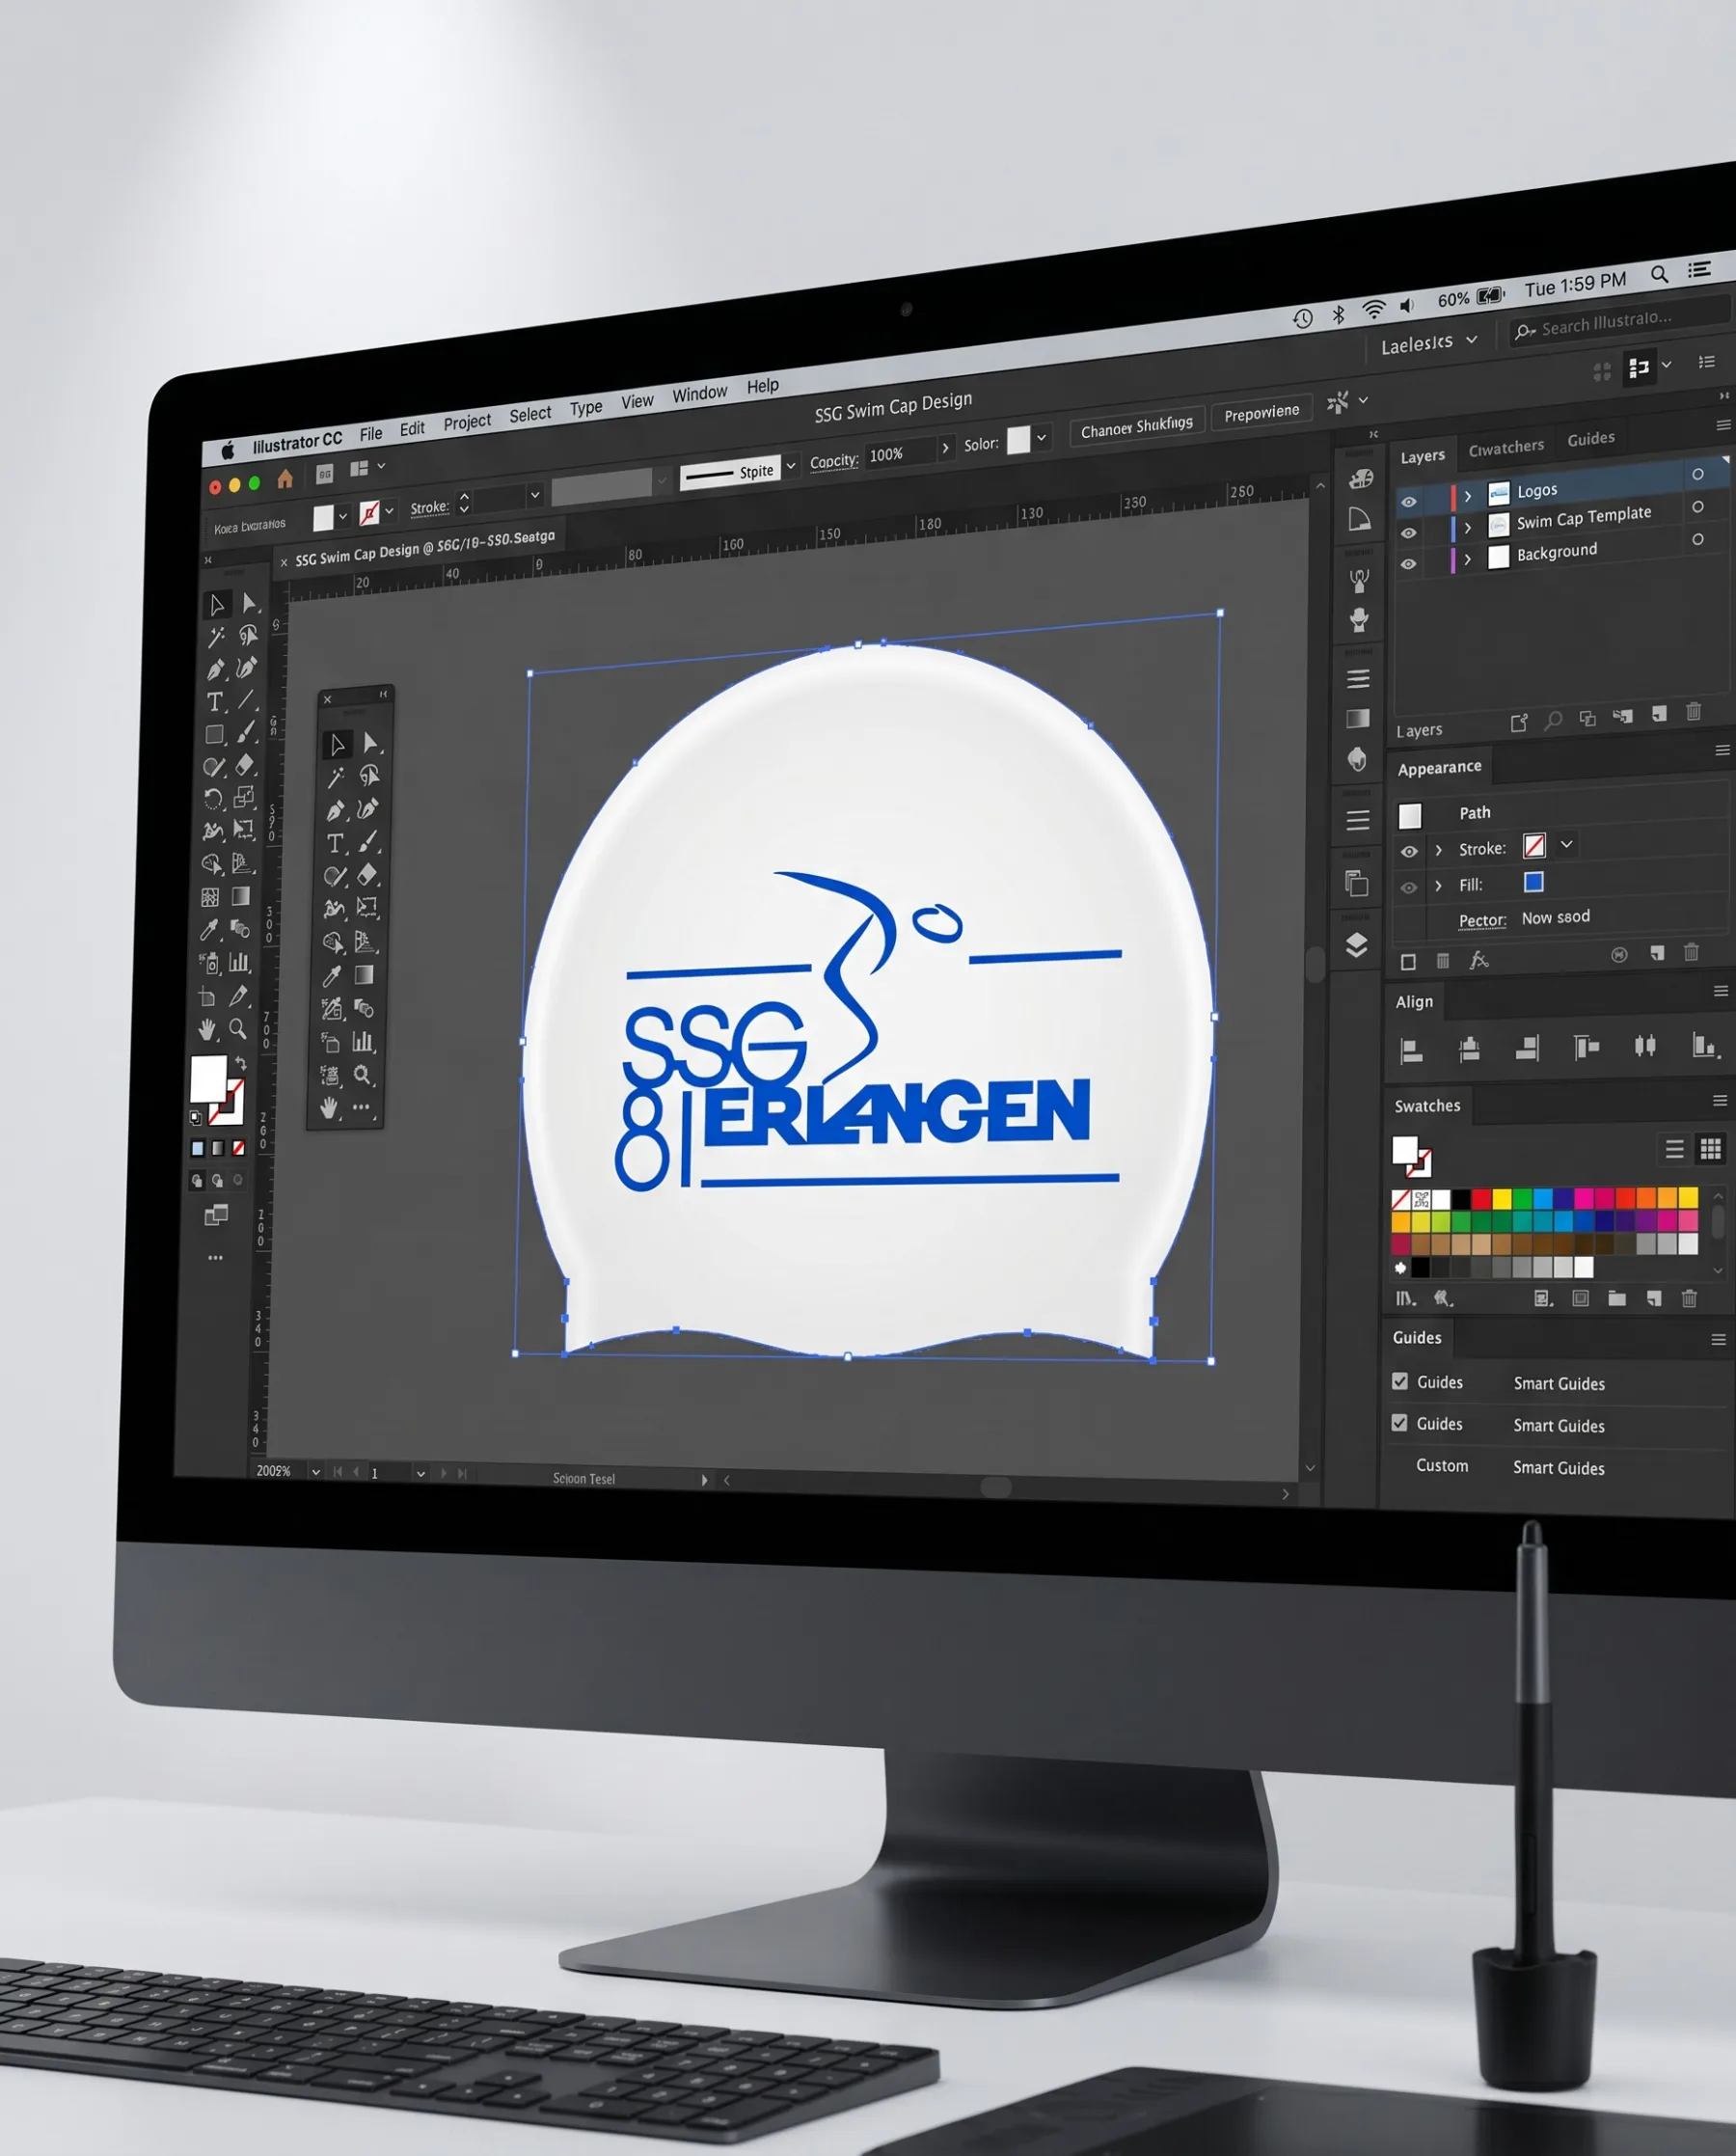1736x2156 pixels.
Task: Click blue Fill swatch in Appearance panel
Action: tap(1533, 882)
